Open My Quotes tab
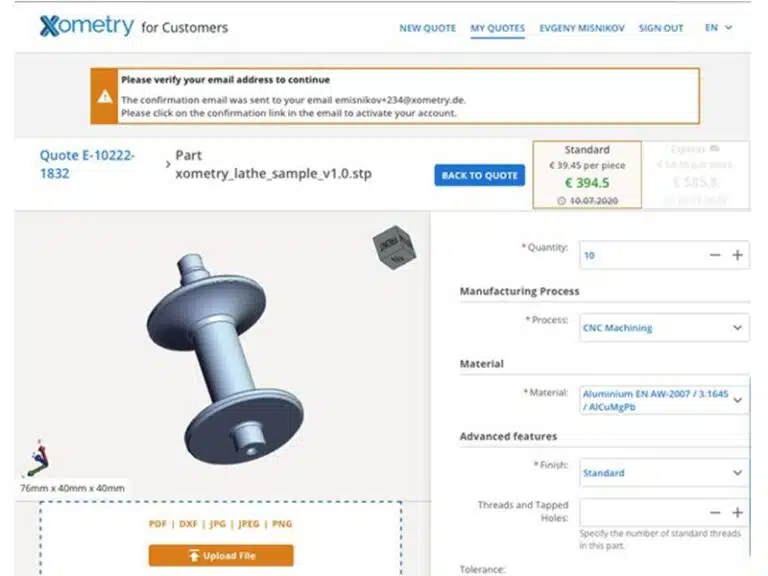The width and height of the screenshot is (768, 576). 497,28
